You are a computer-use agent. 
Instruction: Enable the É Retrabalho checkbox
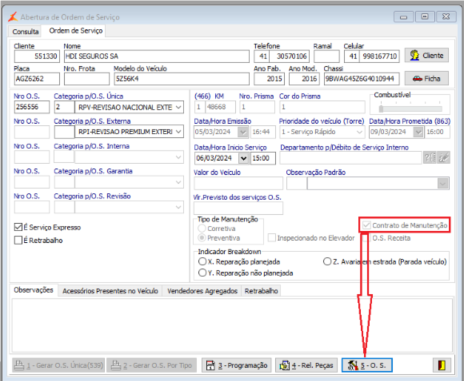pos(18,240)
